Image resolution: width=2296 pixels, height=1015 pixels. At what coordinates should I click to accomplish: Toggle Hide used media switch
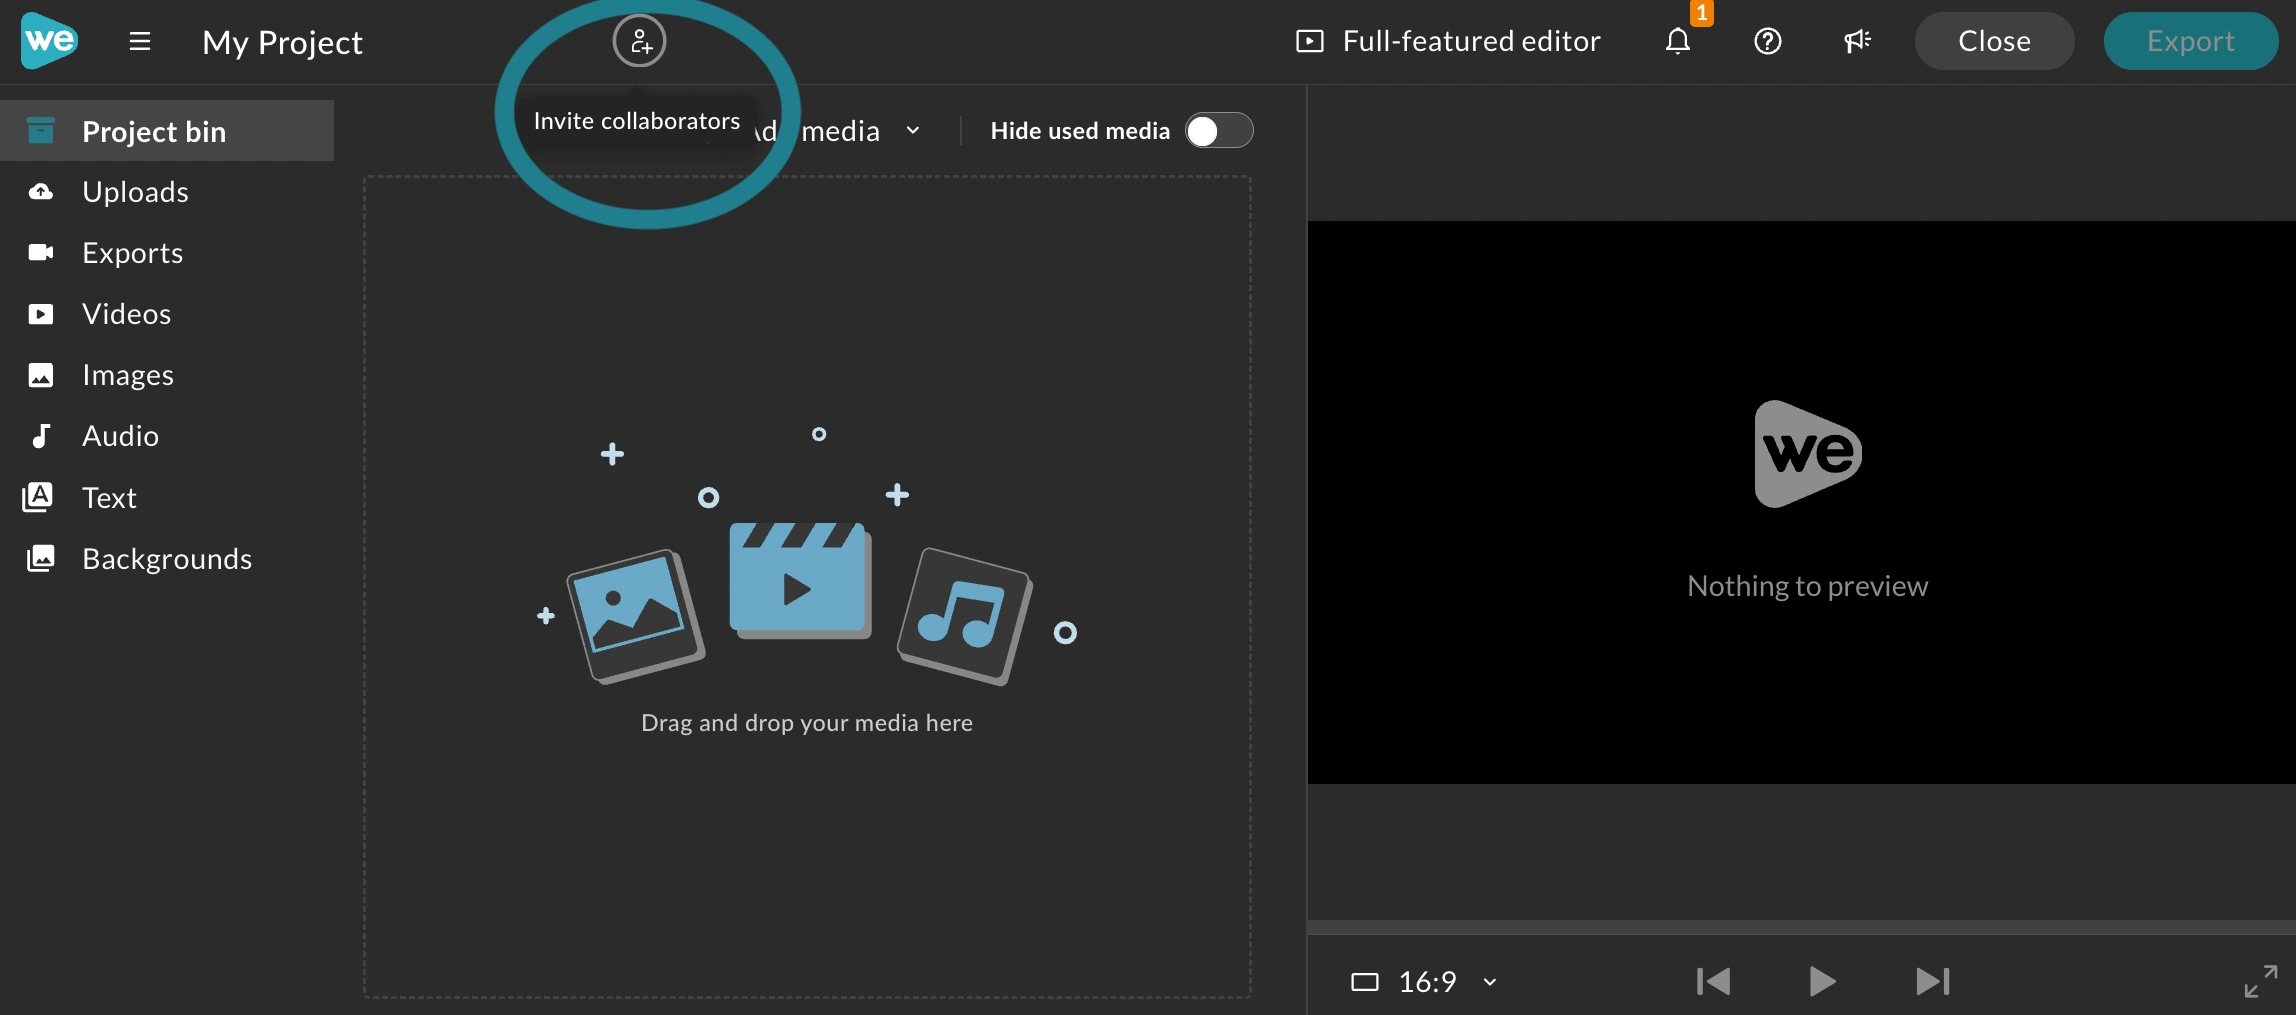(1219, 131)
